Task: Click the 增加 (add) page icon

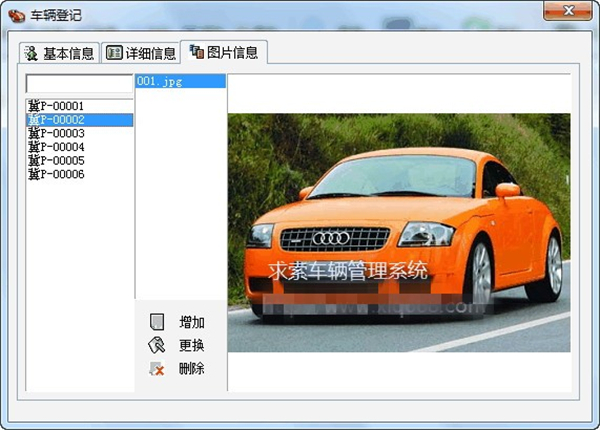Action: (156, 322)
